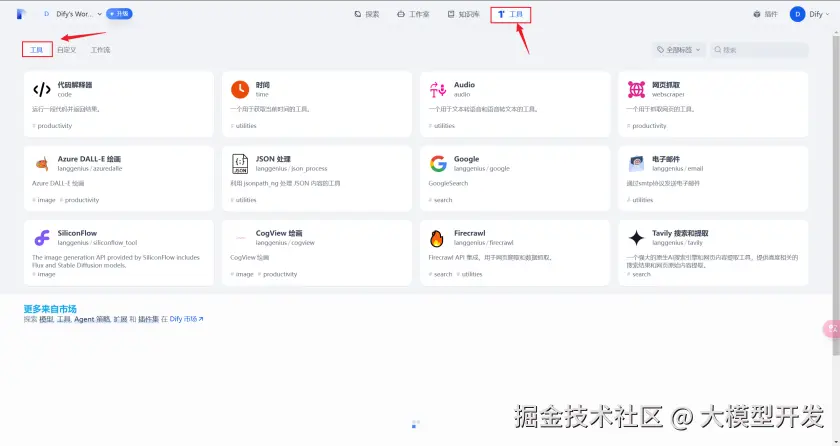
Task: Switch to the 工具 sub-tab
Action: click(x=37, y=50)
